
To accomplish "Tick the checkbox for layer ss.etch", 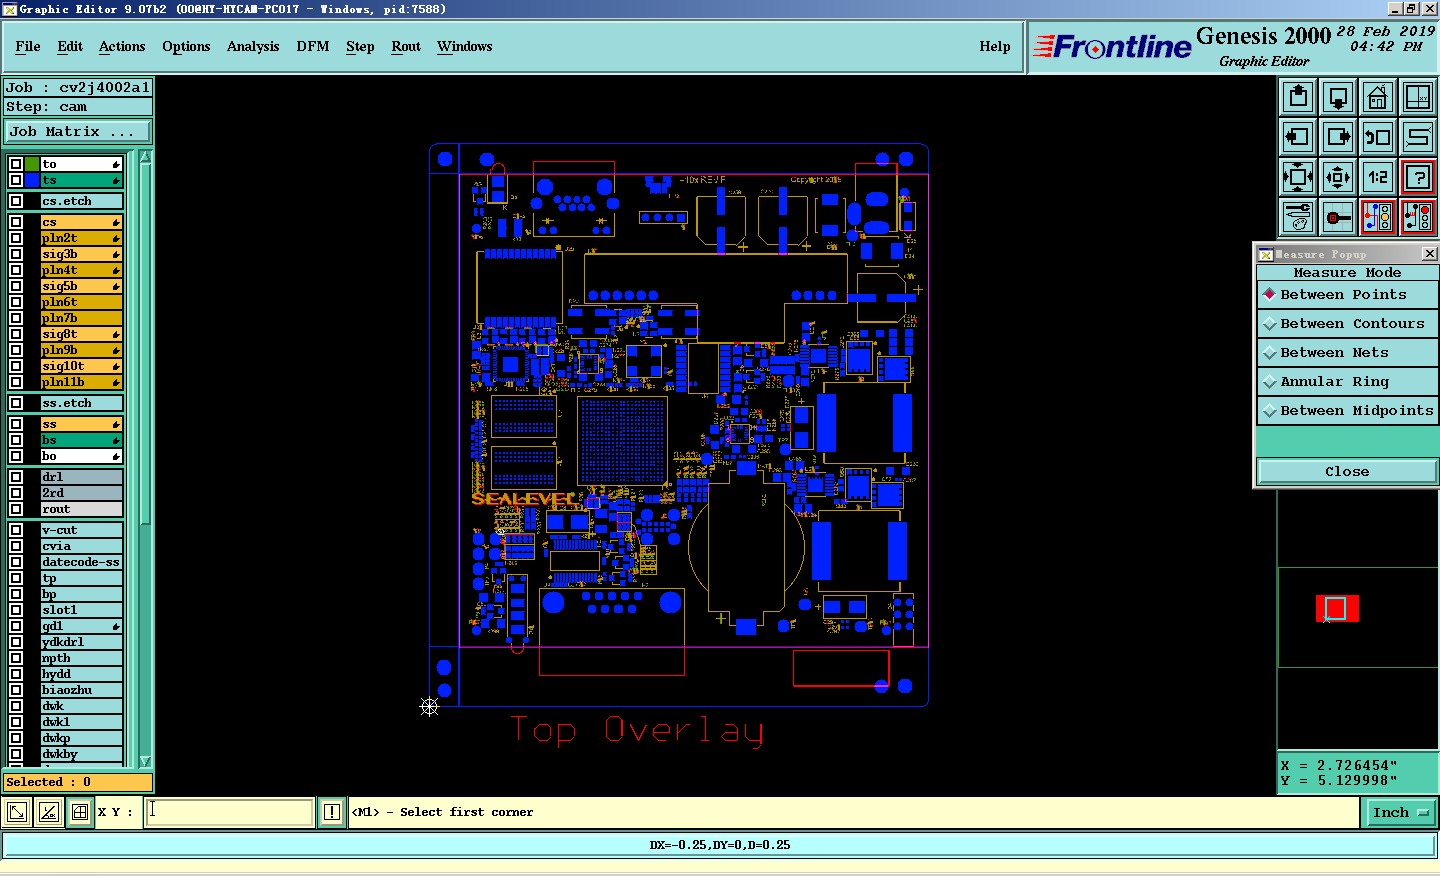I will pos(16,403).
